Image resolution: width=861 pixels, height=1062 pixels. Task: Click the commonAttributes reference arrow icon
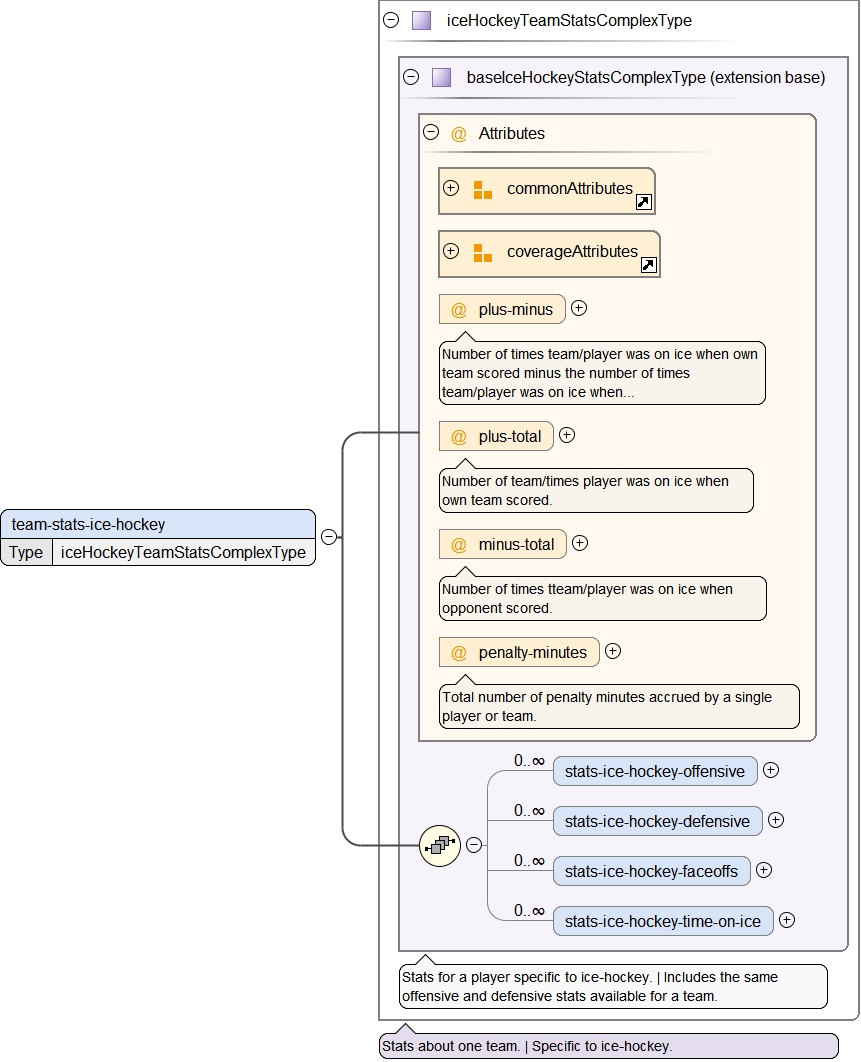(644, 203)
